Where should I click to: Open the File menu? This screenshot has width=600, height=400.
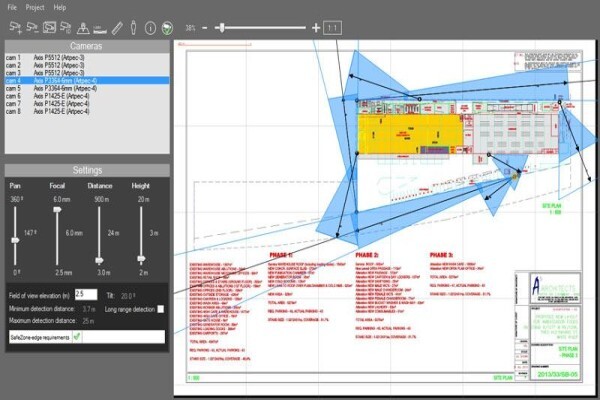[x=12, y=7]
